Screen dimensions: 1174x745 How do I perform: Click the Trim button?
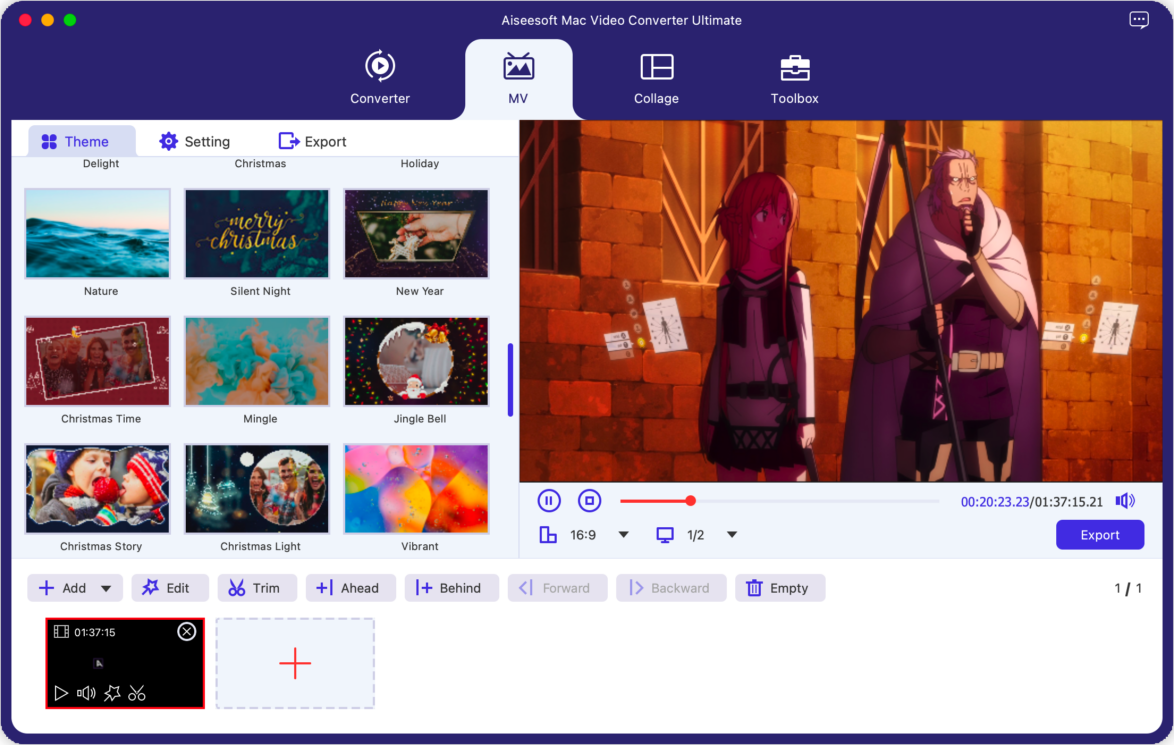click(x=257, y=588)
